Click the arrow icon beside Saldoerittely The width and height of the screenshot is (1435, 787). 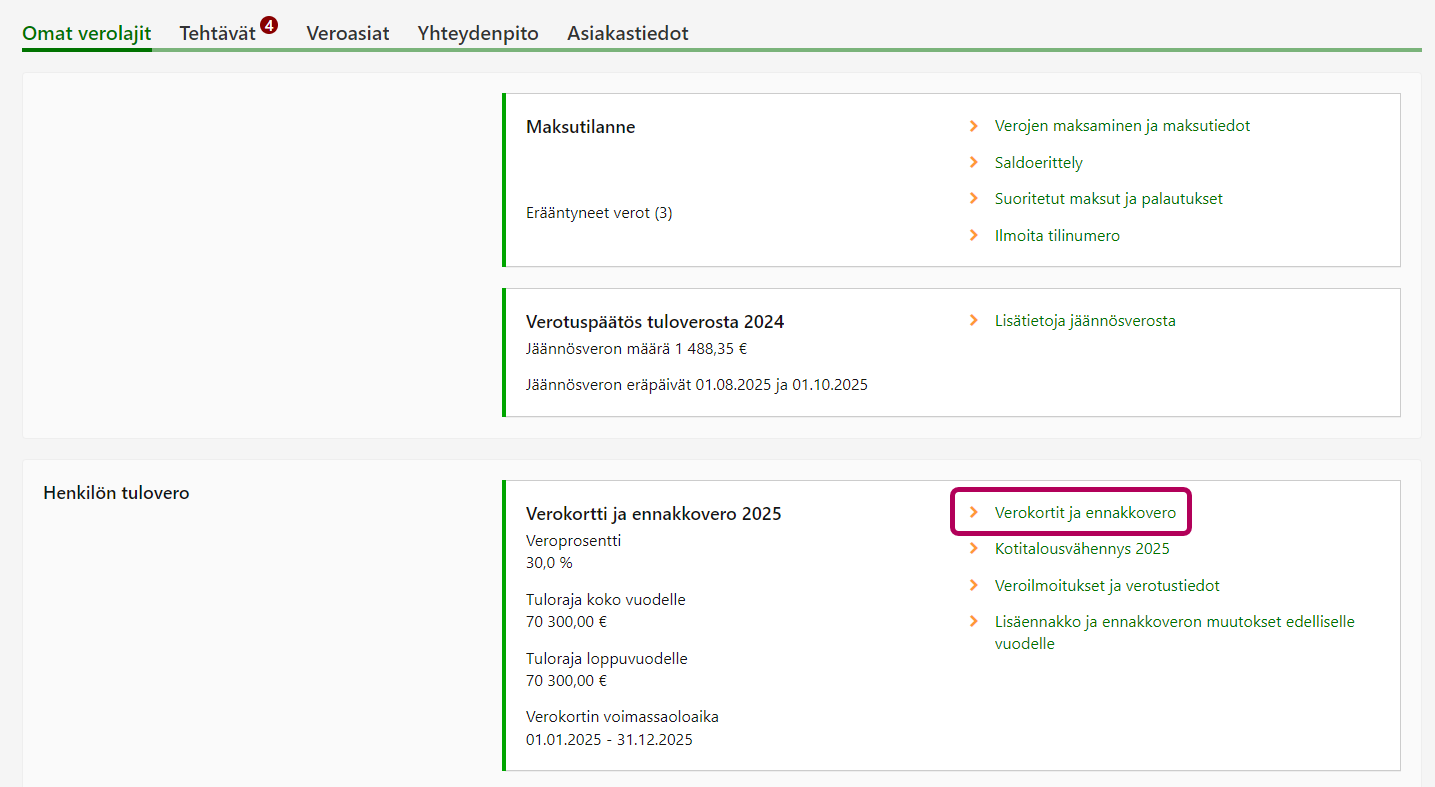point(973,162)
